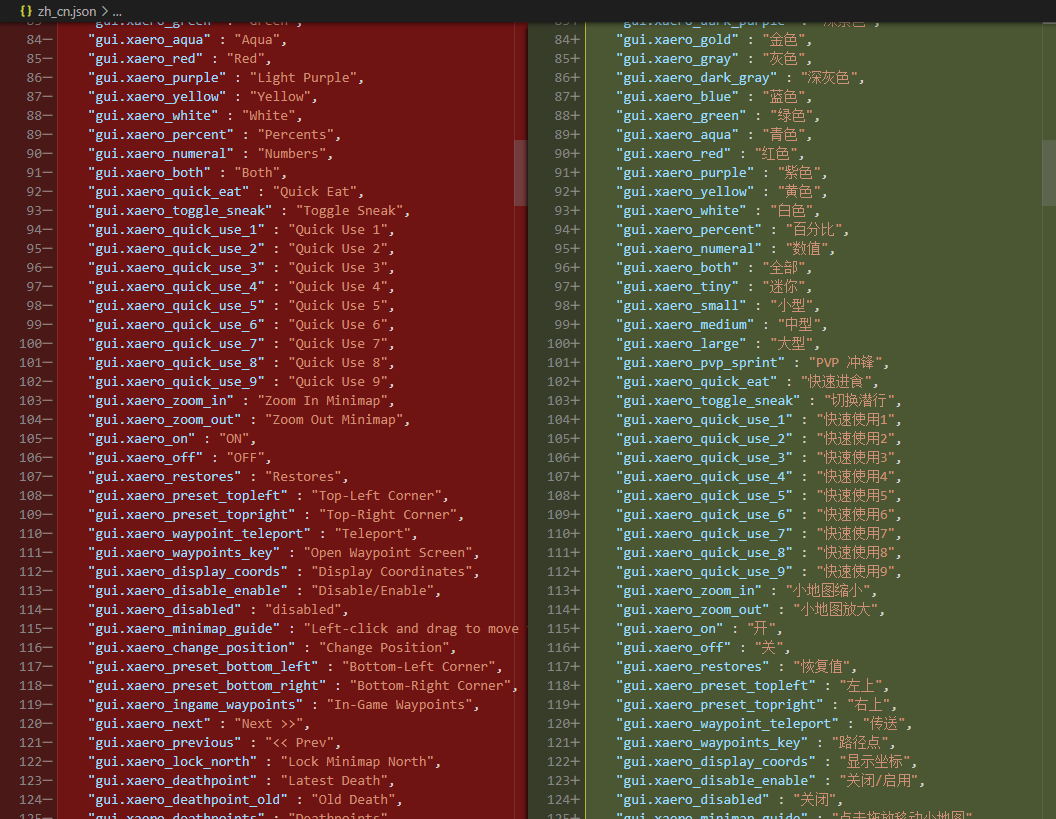Click added line "gui.xaero_large" : "大型"

click(x=717, y=343)
